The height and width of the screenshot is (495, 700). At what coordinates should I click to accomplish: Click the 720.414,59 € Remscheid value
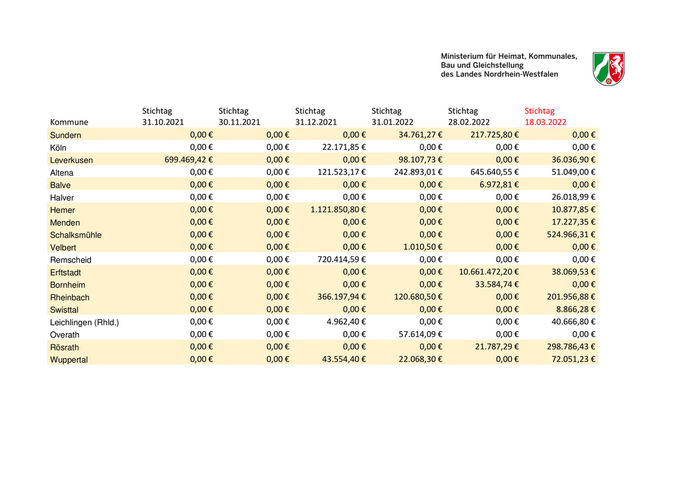[x=335, y=258]
